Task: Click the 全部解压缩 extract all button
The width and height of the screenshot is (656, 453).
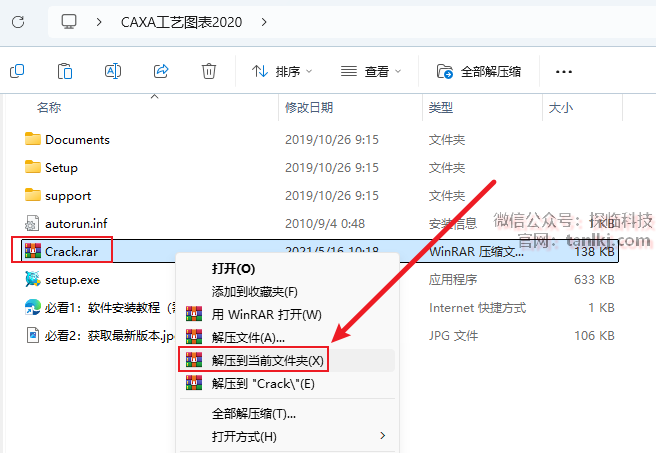Action: point(479,72)
